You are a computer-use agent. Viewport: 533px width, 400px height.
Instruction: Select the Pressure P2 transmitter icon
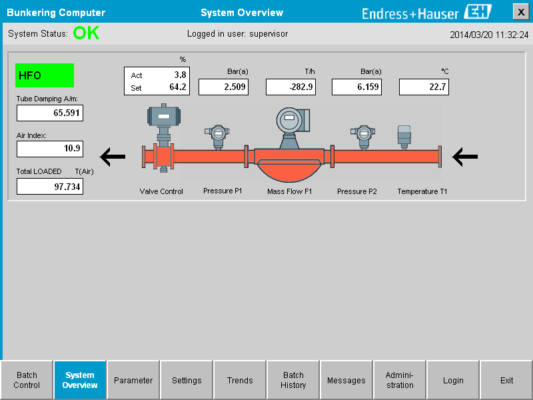[363, 137]
